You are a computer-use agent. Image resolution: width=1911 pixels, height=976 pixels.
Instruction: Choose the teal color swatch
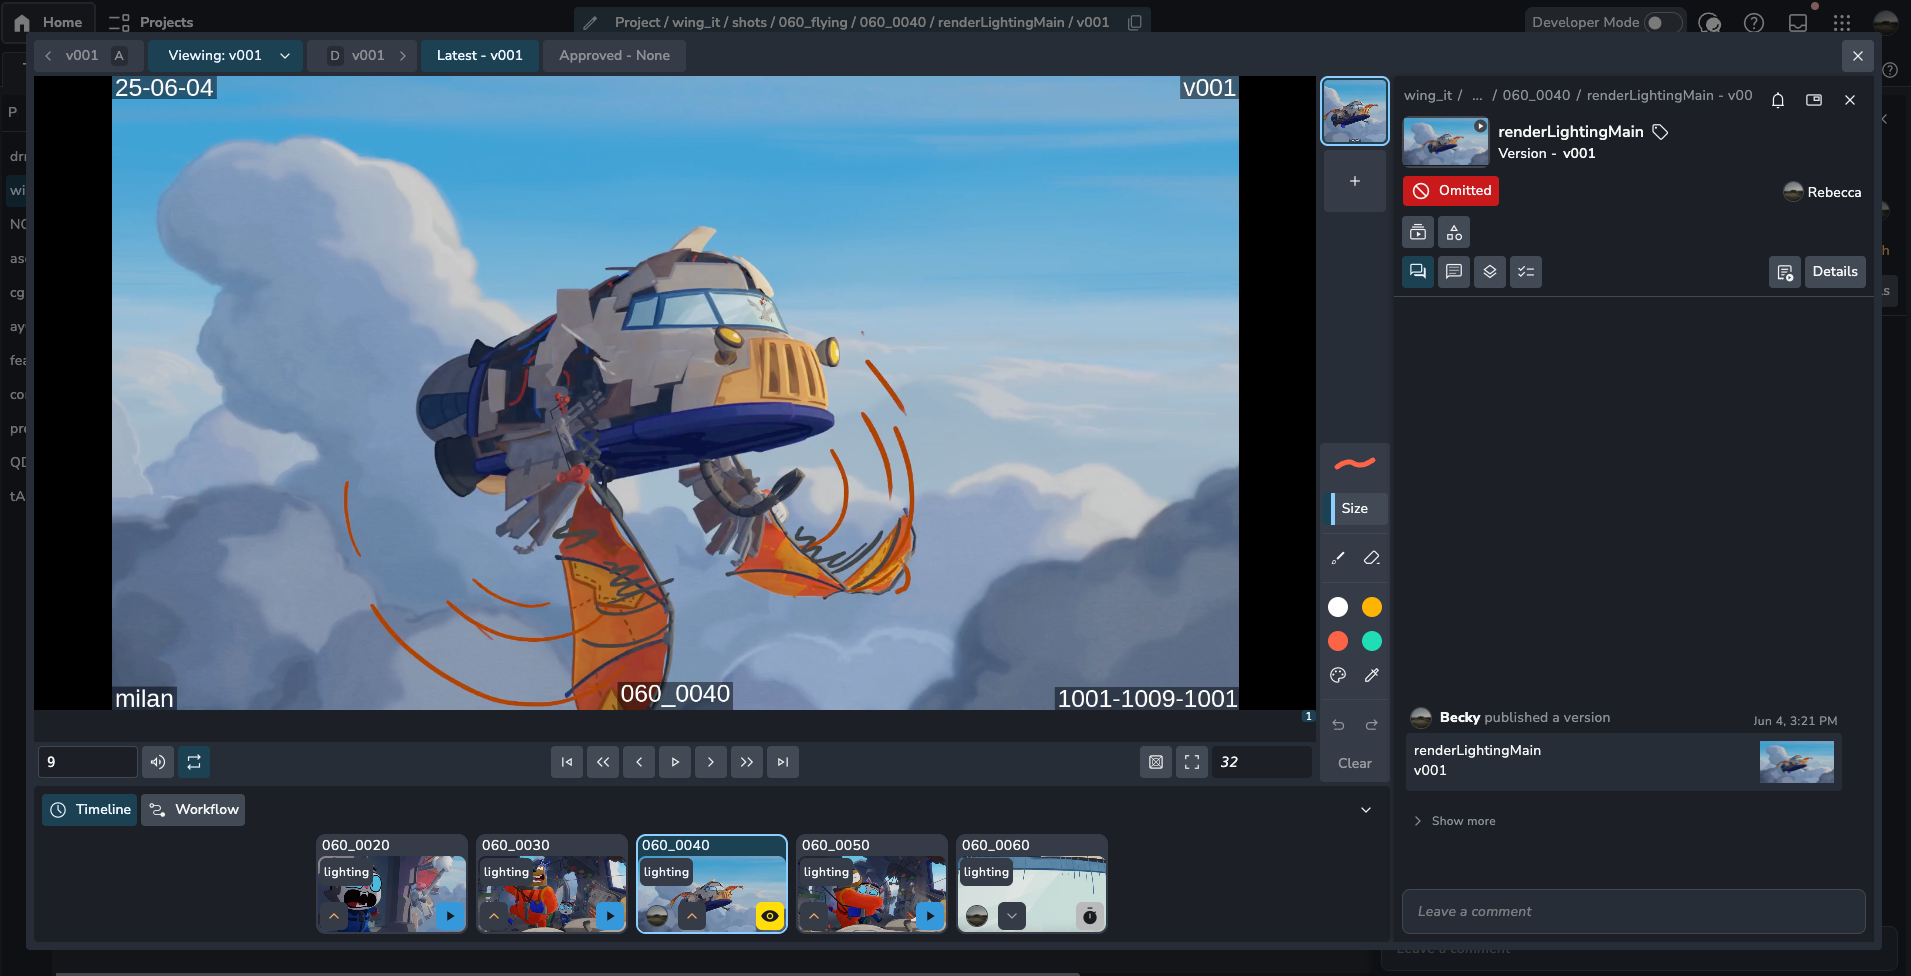pyautogui.click(x=1371, y=641)
